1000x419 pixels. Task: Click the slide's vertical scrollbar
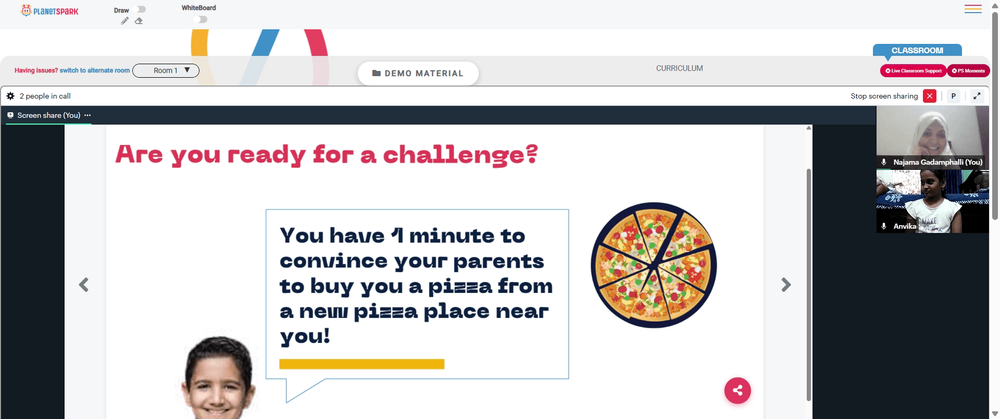(x=809, y=284)
